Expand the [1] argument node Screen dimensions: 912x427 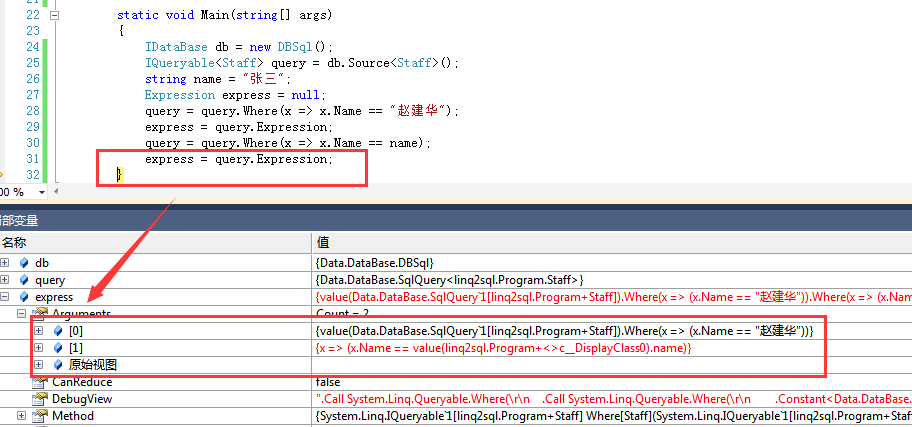coord(39,347)
